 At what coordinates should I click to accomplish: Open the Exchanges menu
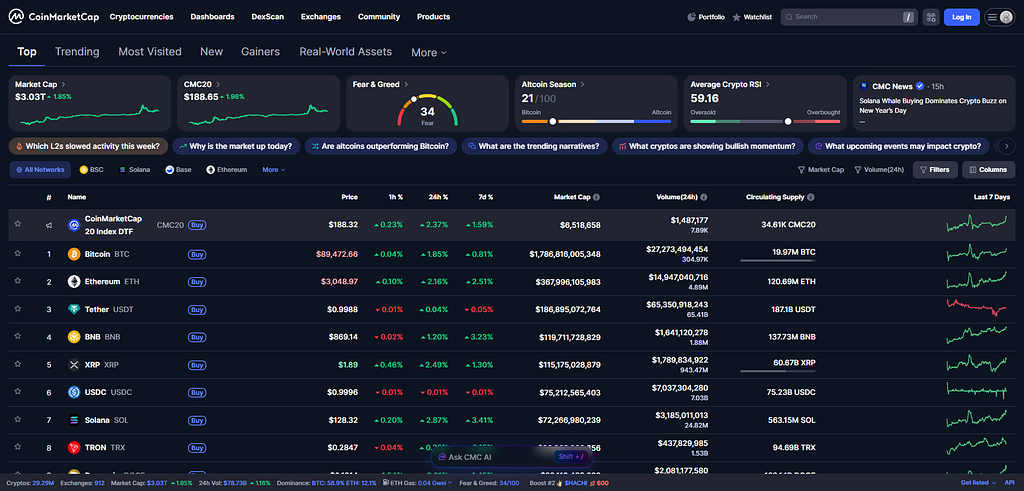tap(321, 17)
